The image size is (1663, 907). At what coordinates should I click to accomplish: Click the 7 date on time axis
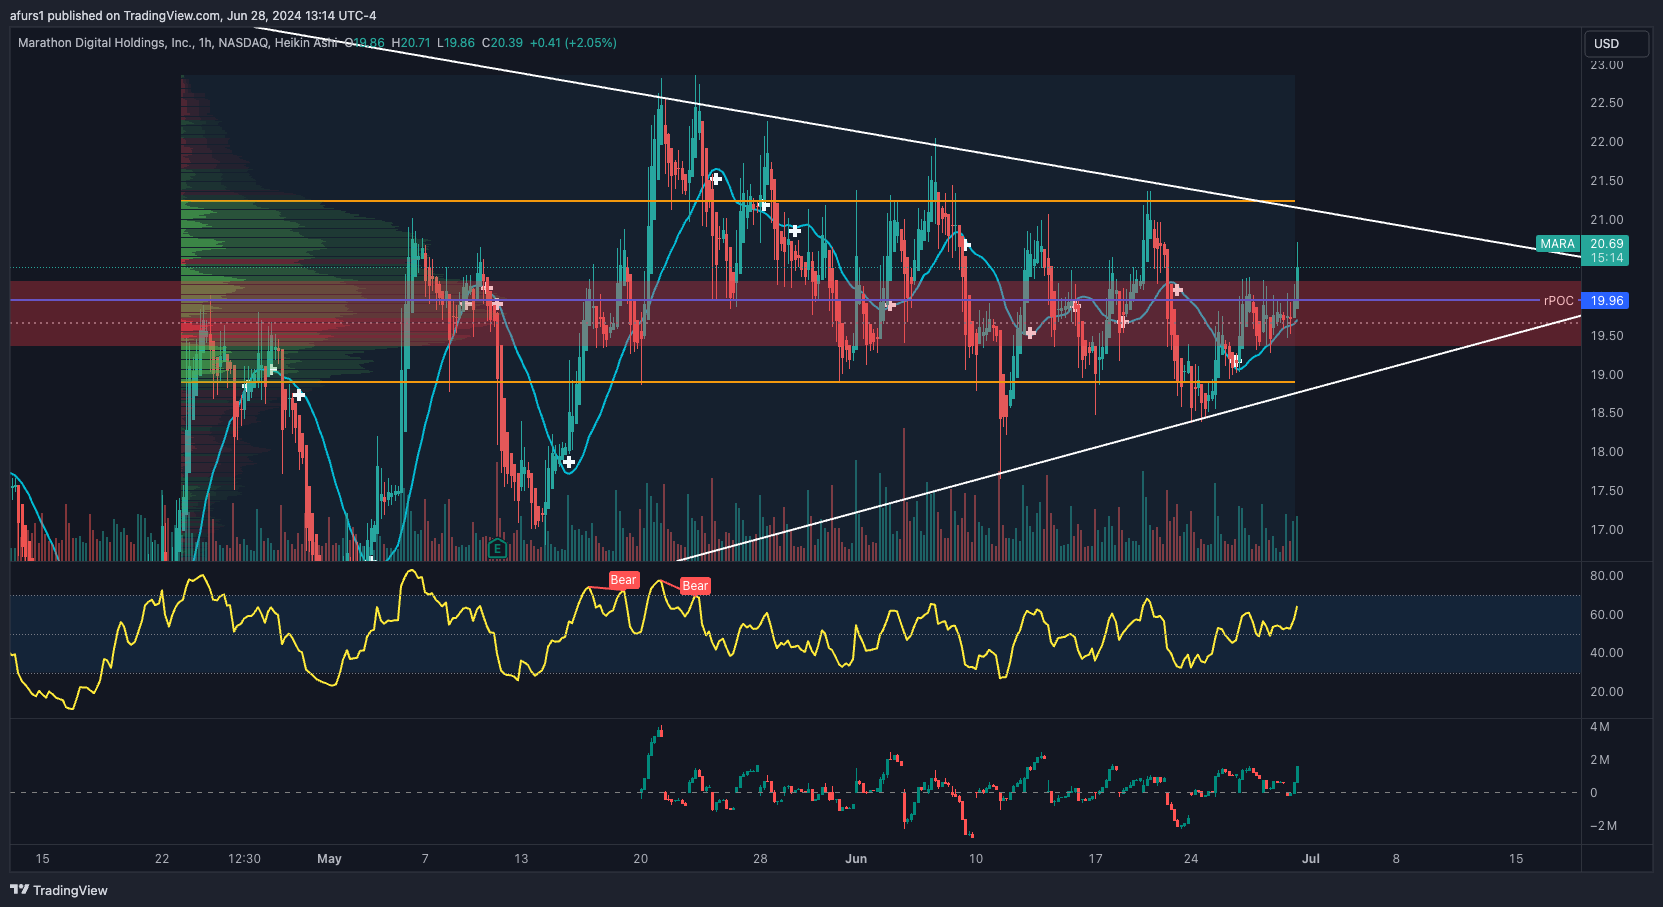425,859
